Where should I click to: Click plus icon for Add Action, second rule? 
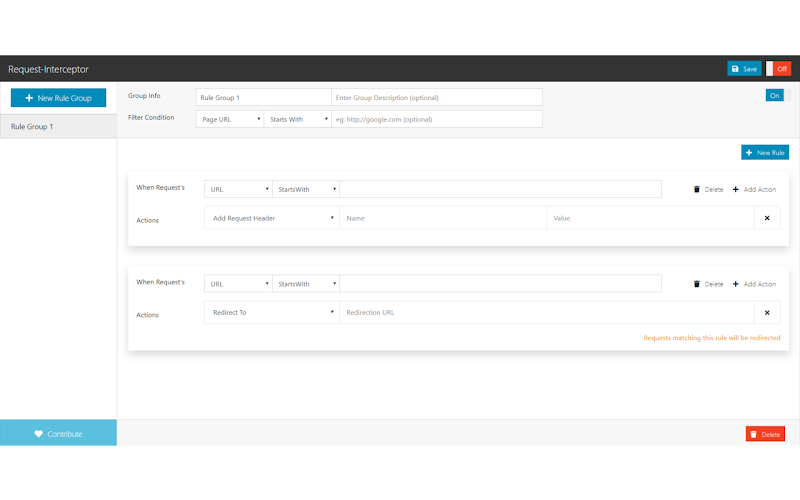[x=735, y=284]
